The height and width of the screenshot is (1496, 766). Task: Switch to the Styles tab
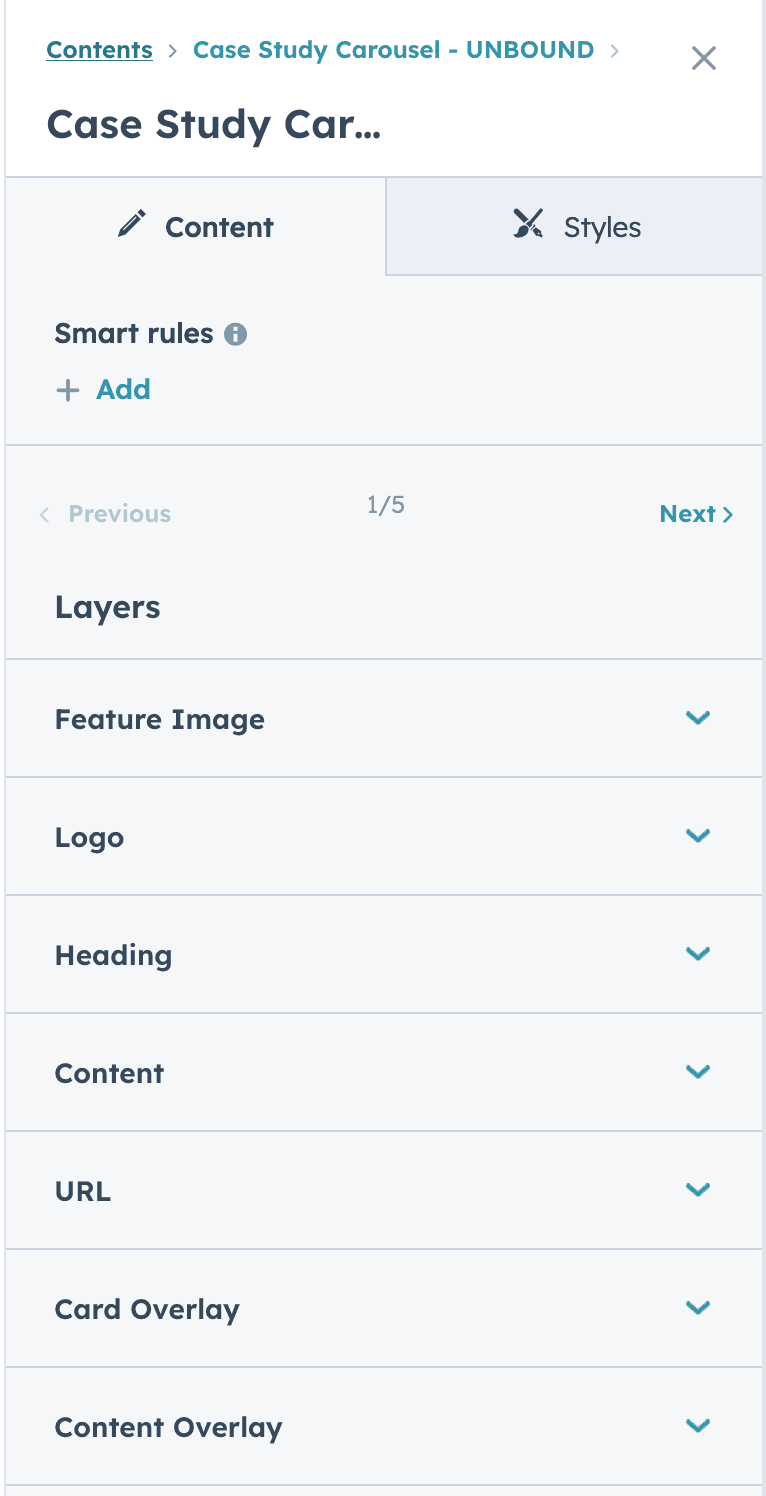[601, 226]
